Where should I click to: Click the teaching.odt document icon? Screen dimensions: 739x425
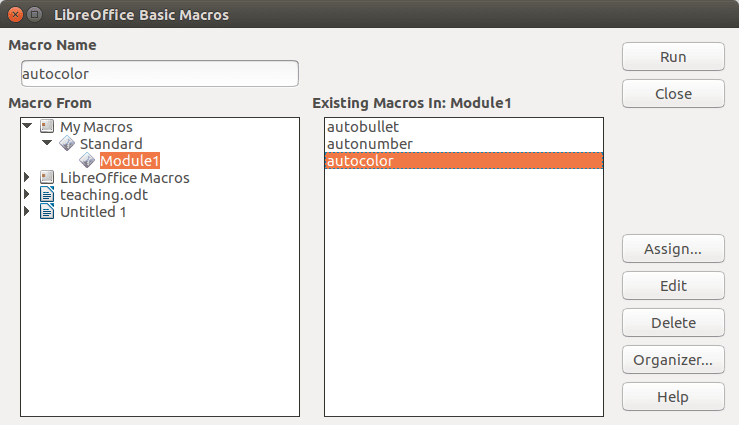click(x=47, y=195)
